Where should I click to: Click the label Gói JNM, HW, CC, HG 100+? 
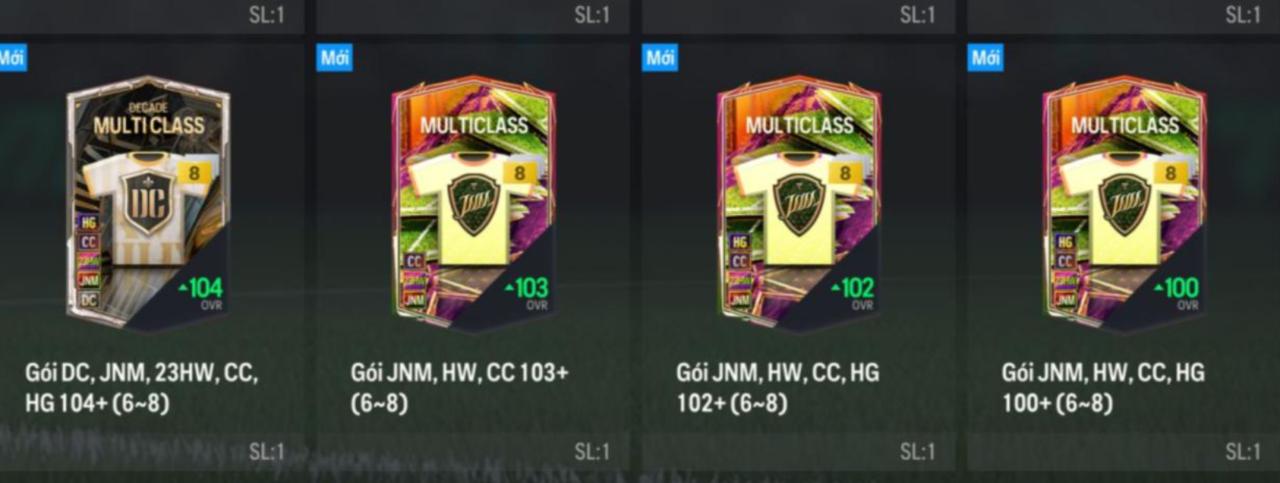tap(1103, 388)
